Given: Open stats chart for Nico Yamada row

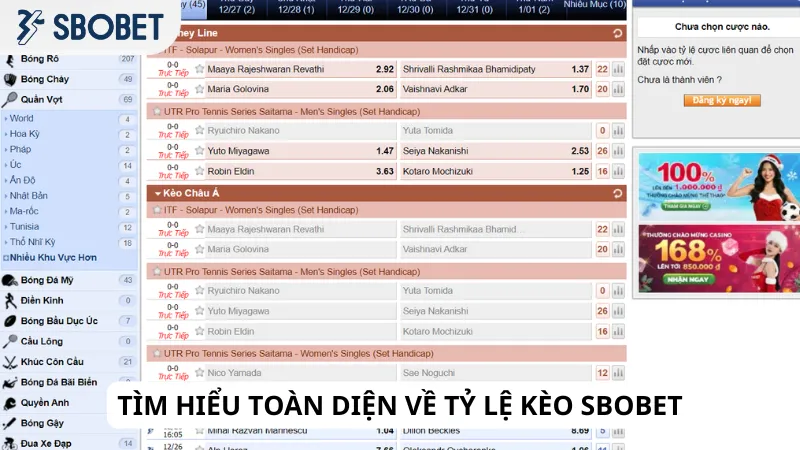Looking at the screenshot, I should pyautogui.click(x=618, y=373).
